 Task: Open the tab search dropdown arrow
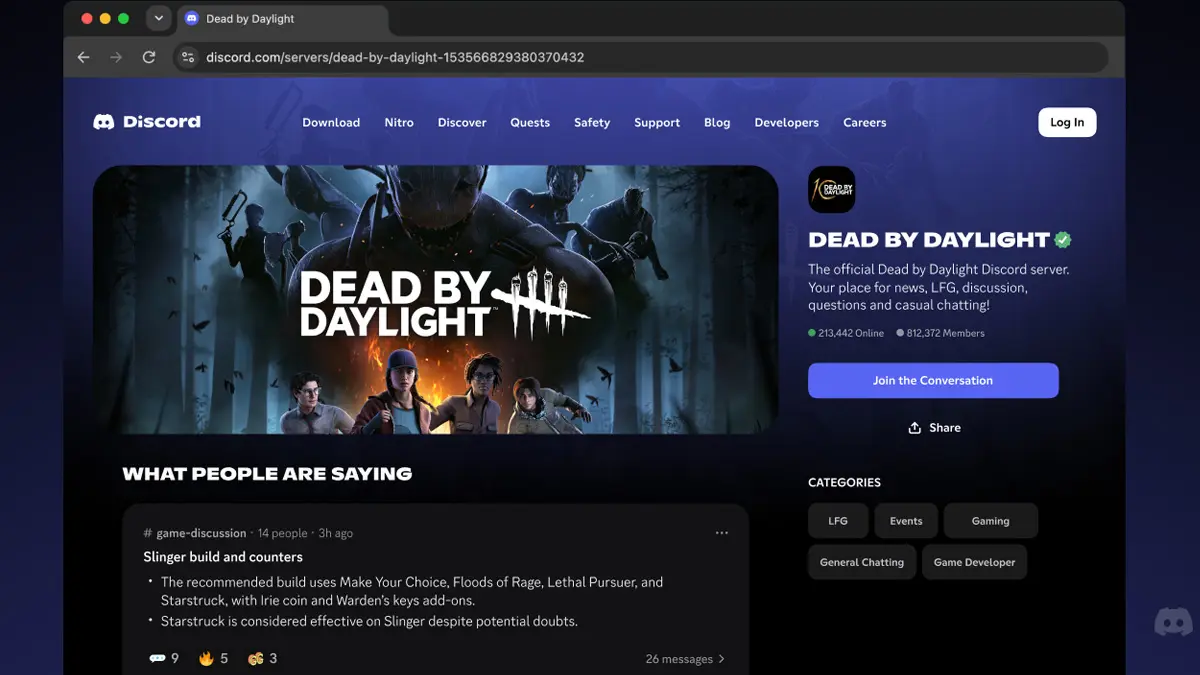coord(158,18)
